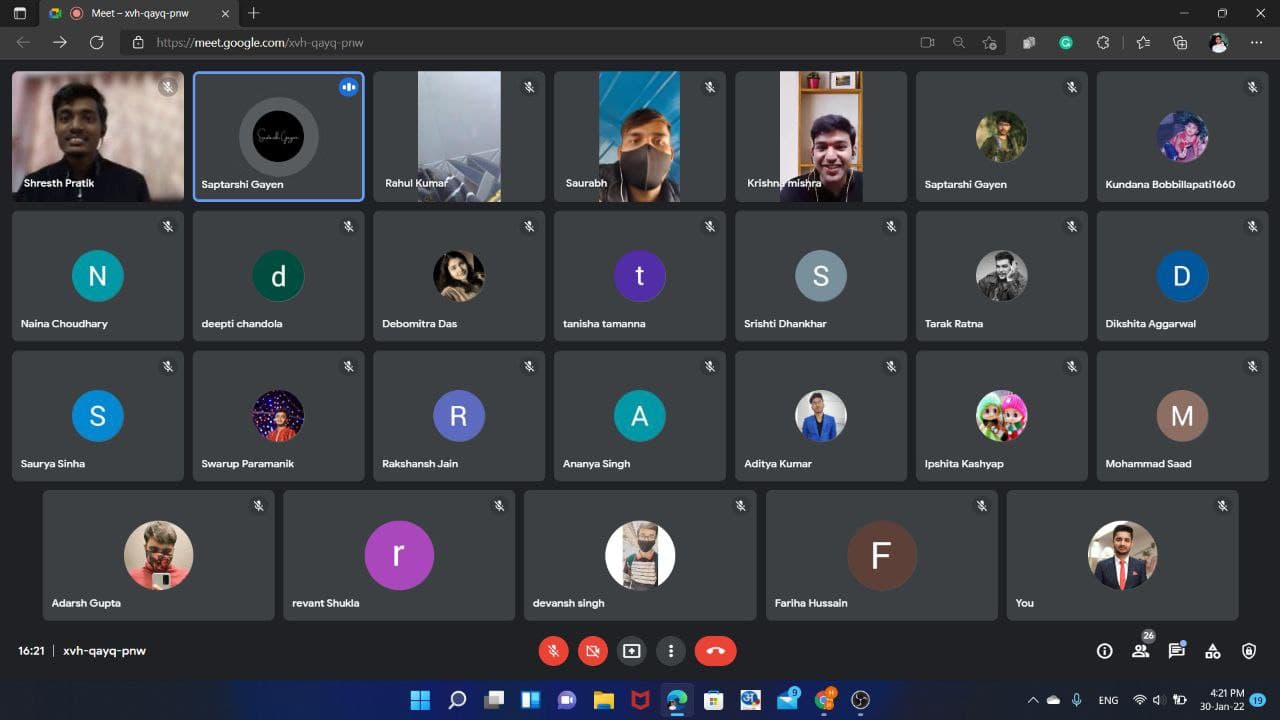Click the name label Rakshansh Jain
This screenshot has width=1280, height=720.
(420, 464)
